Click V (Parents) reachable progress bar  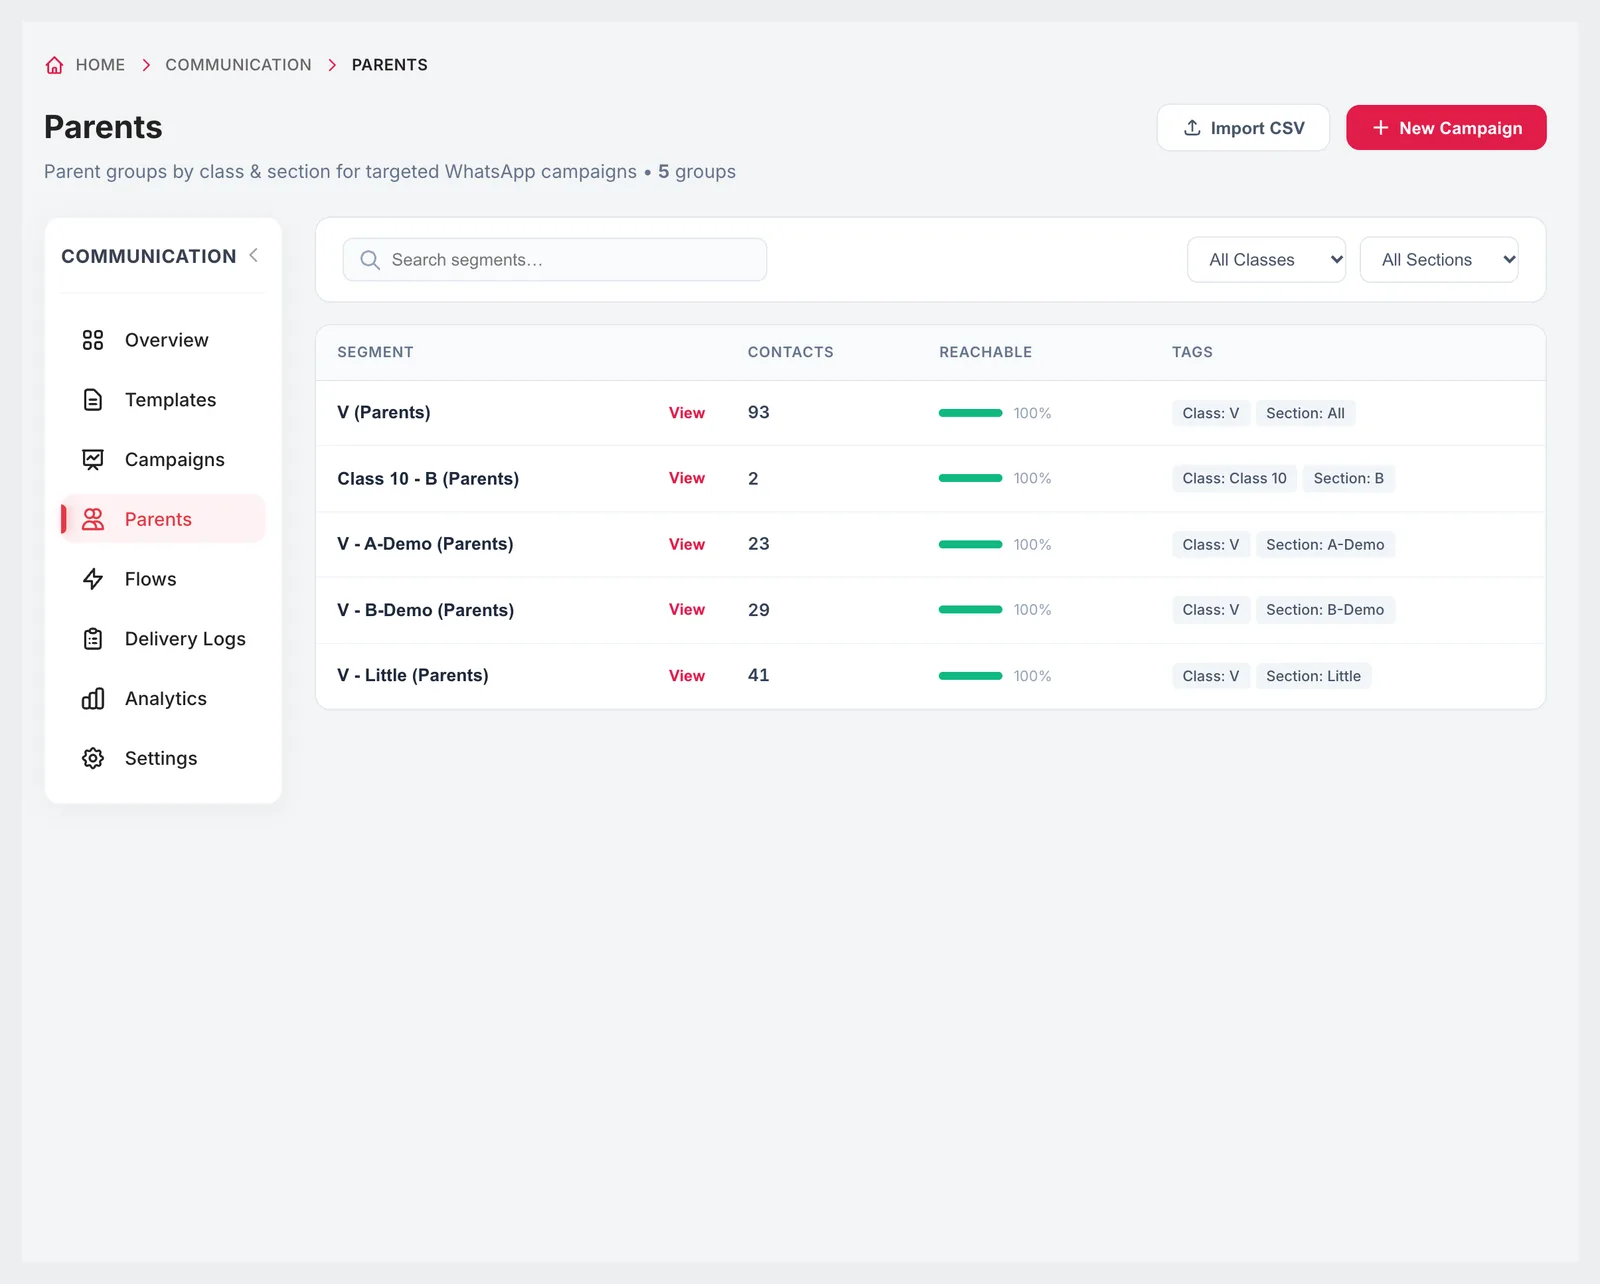point(970,413)
